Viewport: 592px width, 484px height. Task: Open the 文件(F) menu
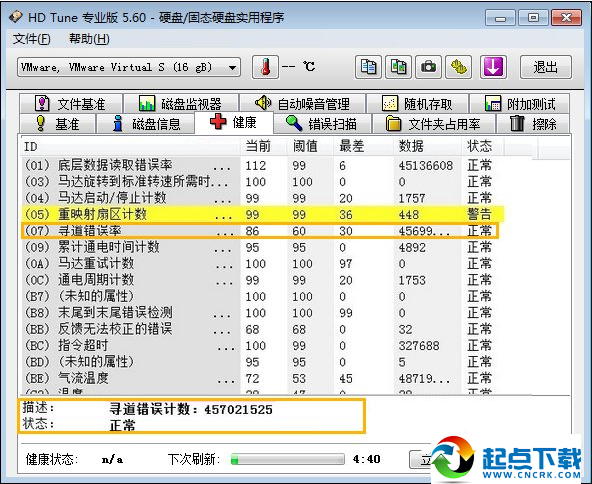click(x=31, y=39)
